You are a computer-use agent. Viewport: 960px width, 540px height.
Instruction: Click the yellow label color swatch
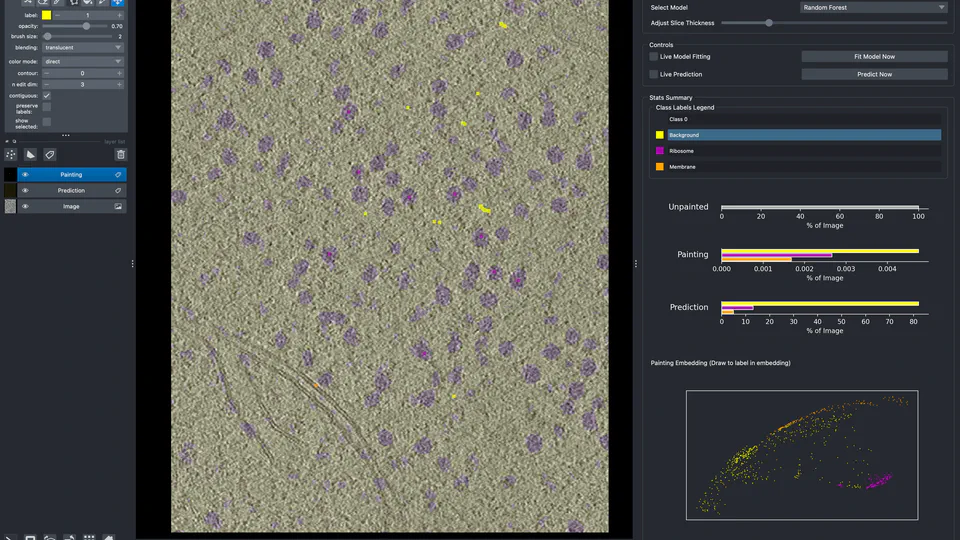coord(47,15)
